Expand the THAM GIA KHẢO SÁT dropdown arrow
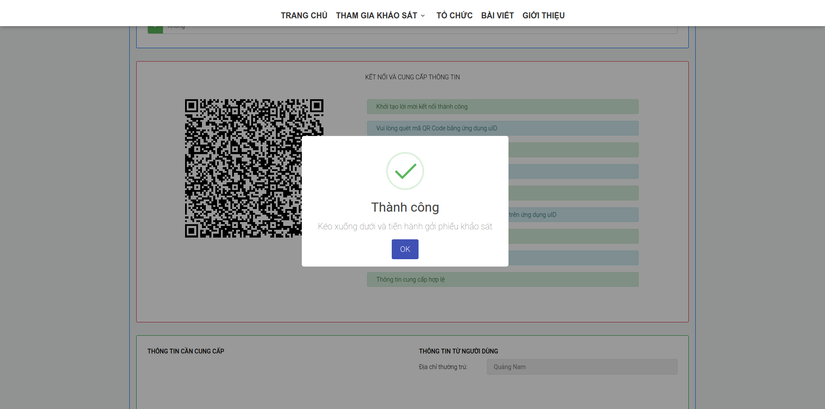 coord(422,16)
